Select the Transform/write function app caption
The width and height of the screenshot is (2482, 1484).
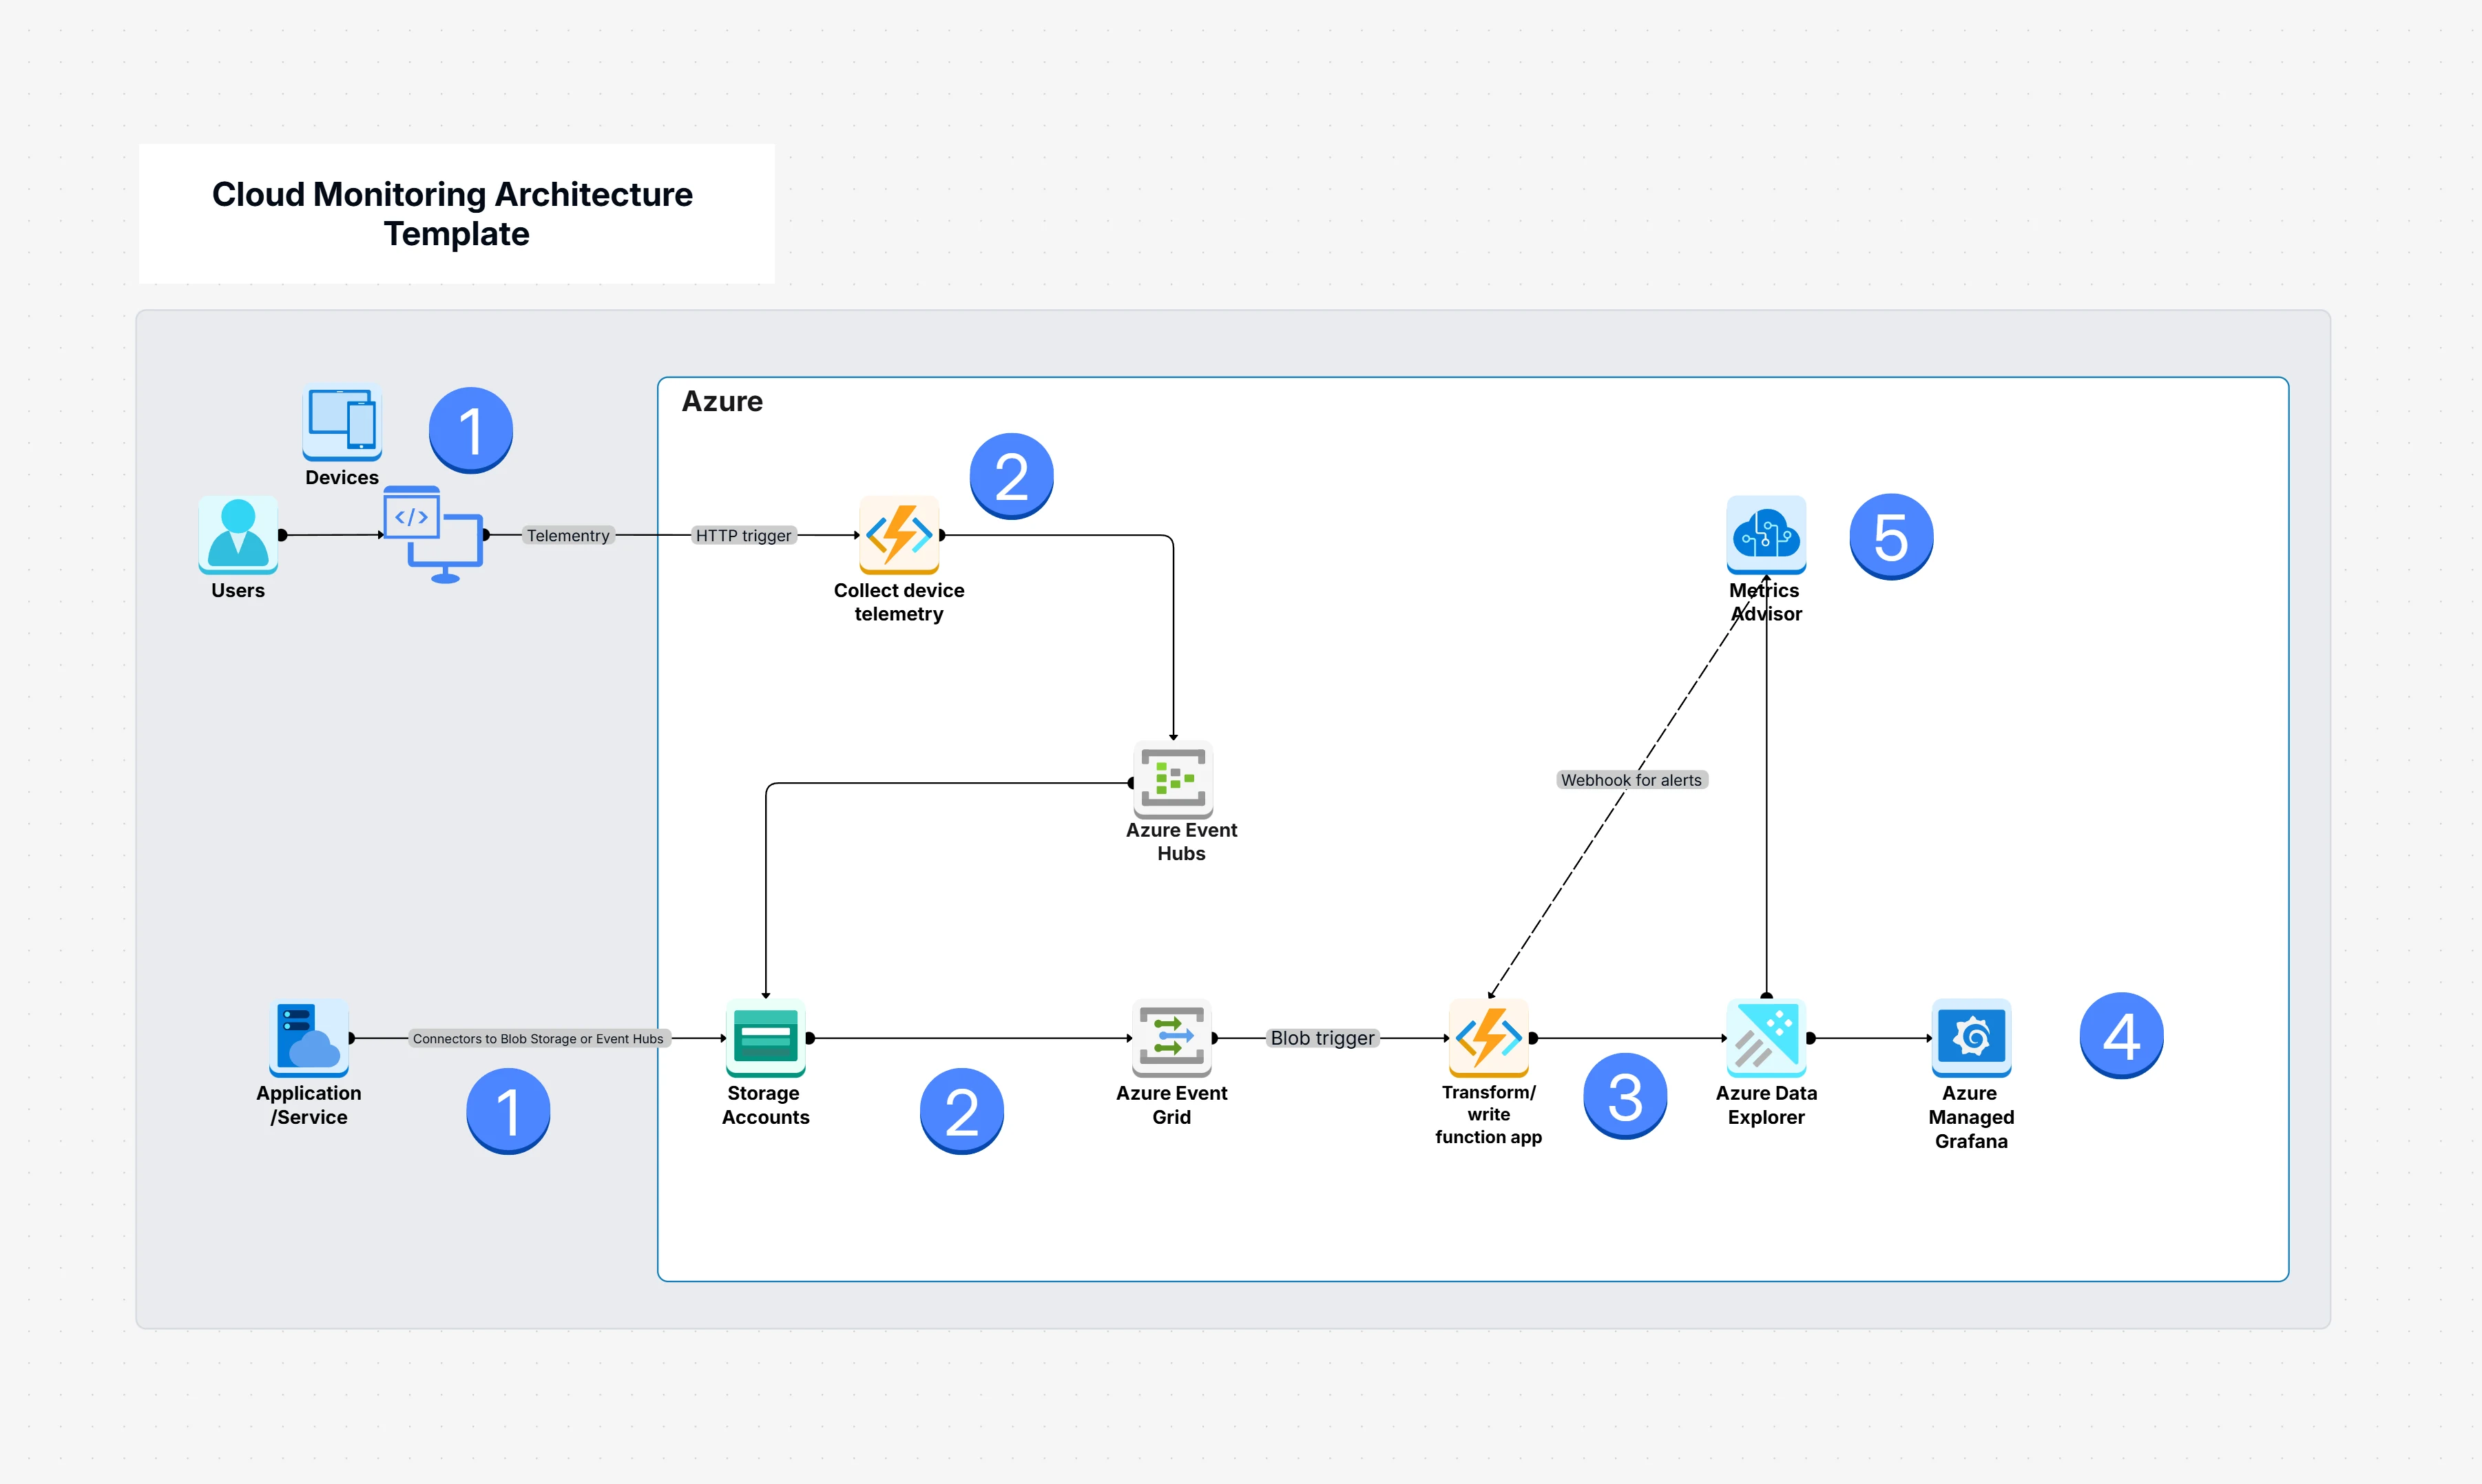click(1489, 1114)
